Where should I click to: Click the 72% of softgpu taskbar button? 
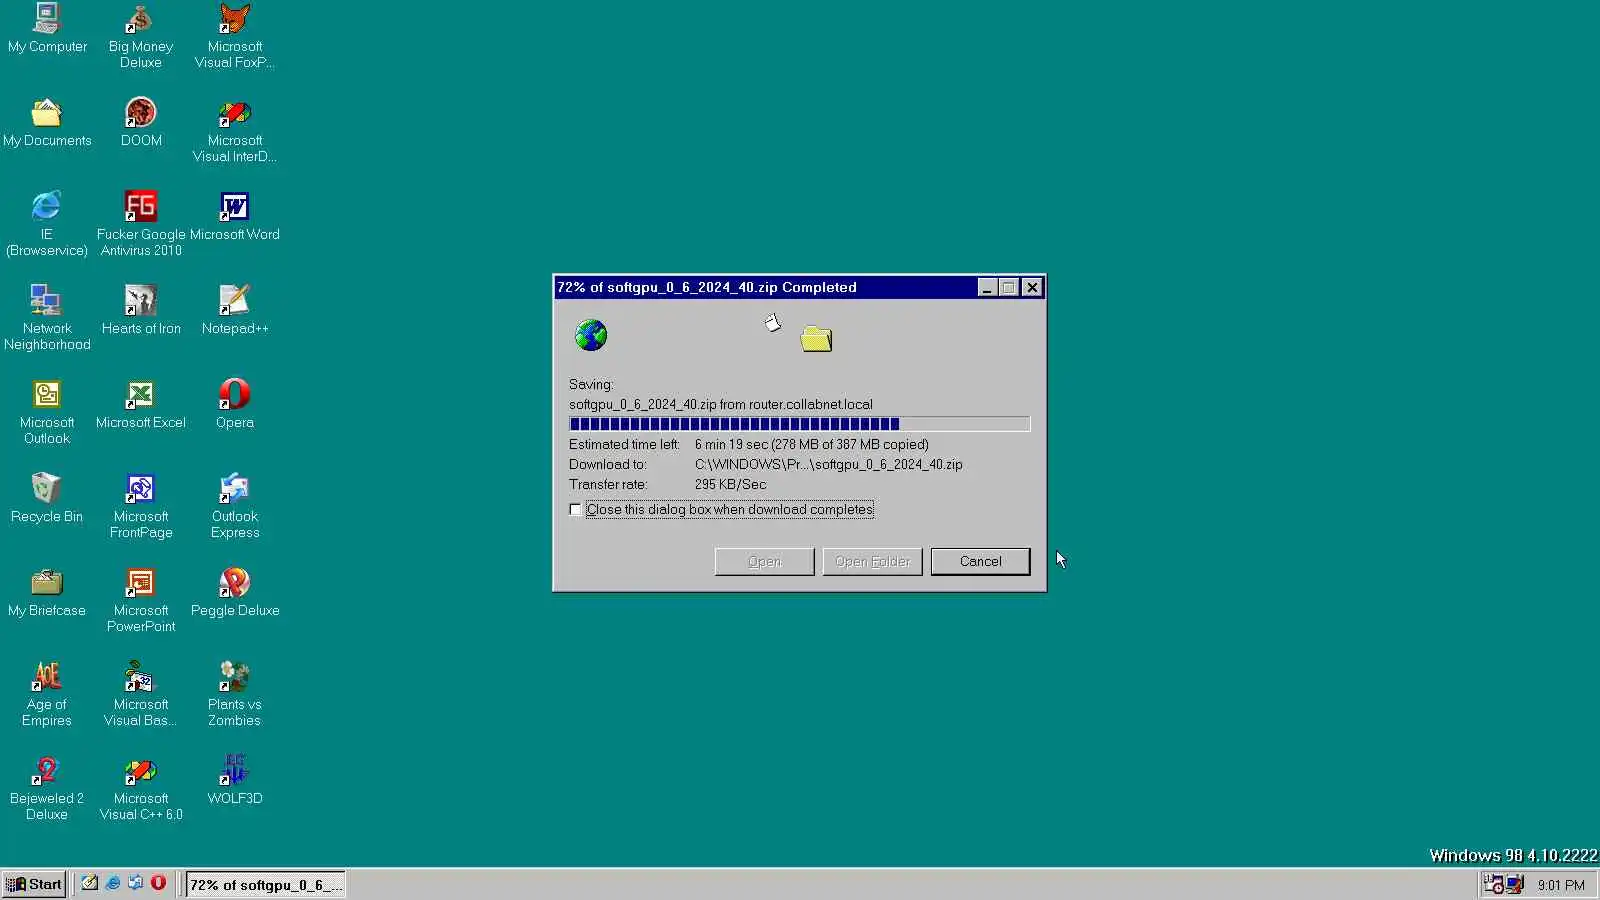[x=266, y=884]
